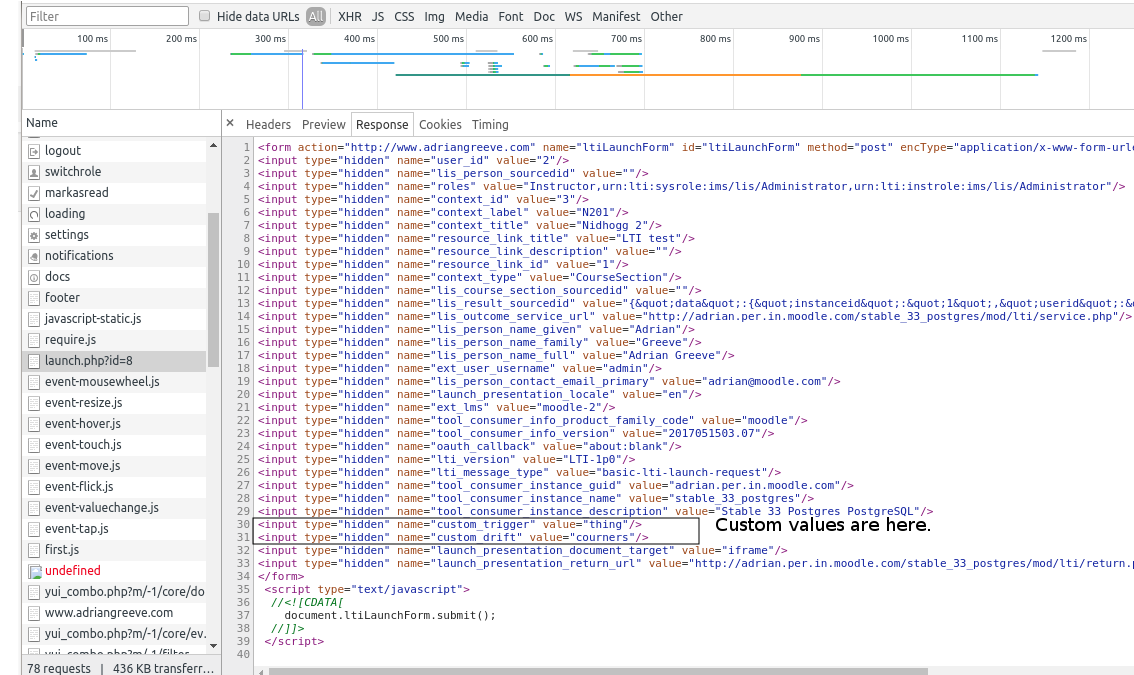
Task: Click the spinner icon beside loading
Action: [x=33, y=214]
